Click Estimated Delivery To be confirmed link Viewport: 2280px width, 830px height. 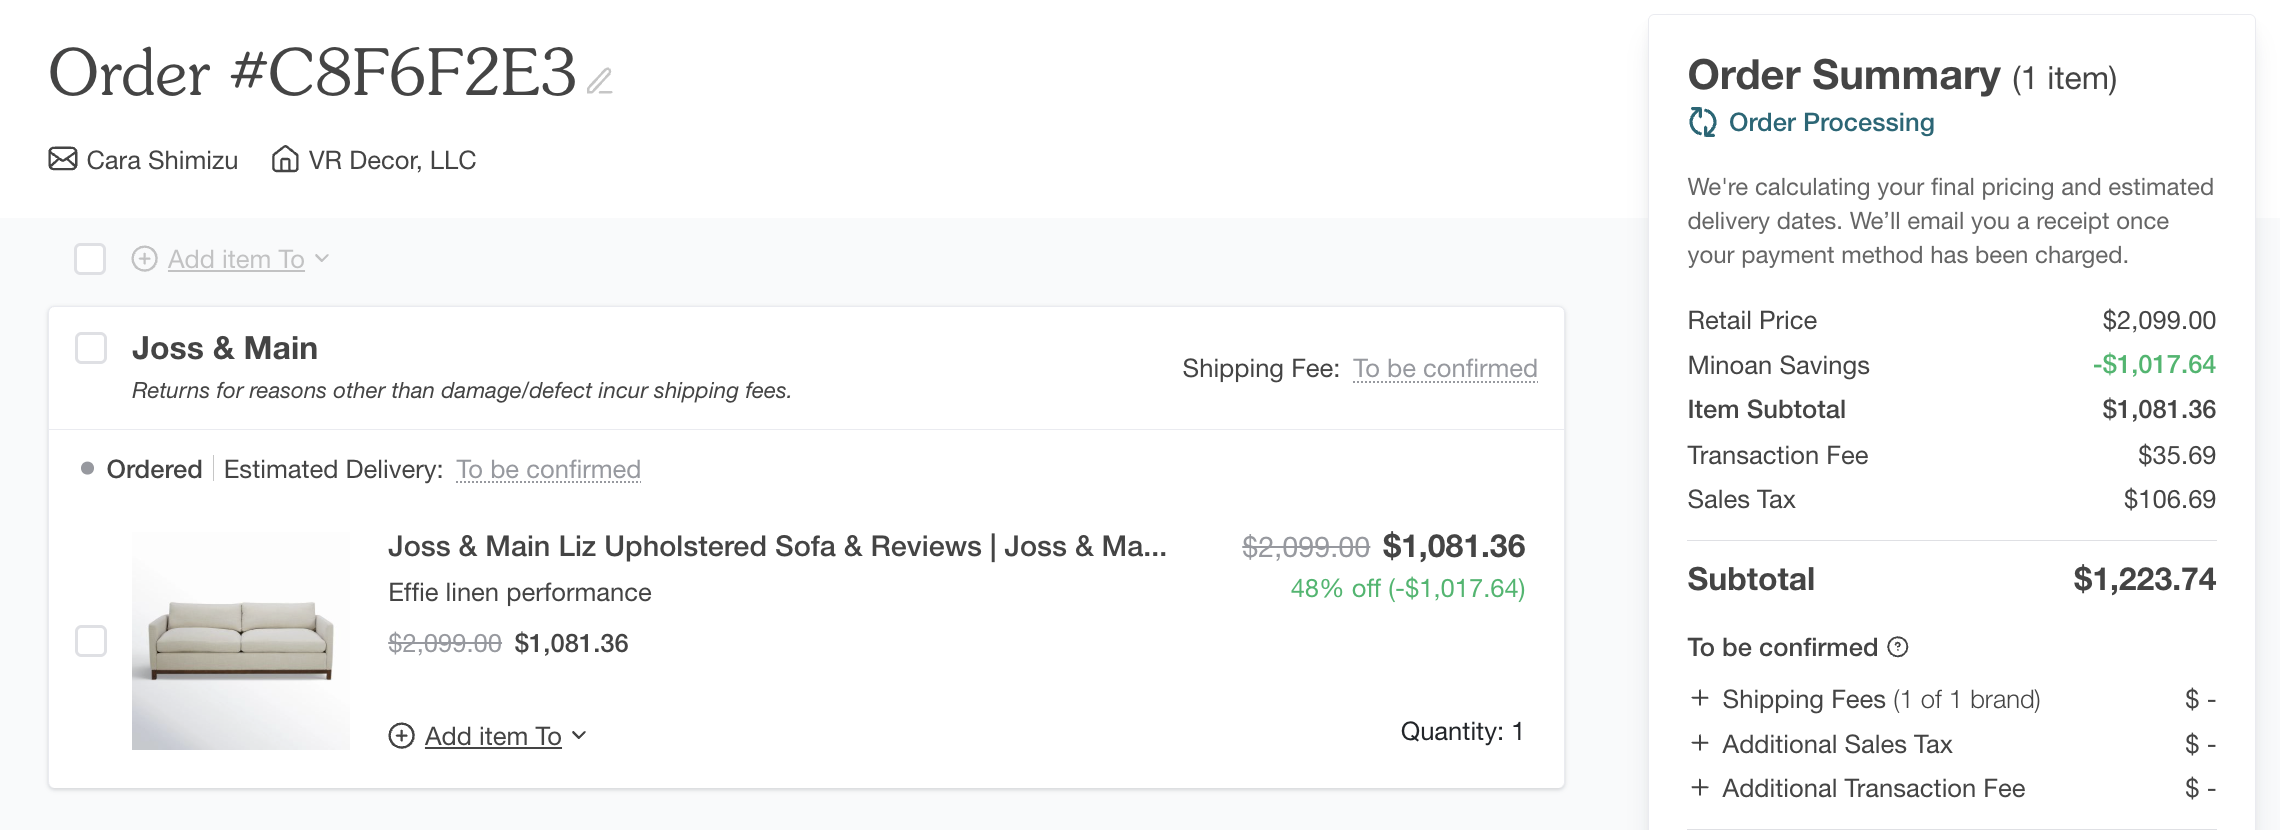tap(548, 469)
